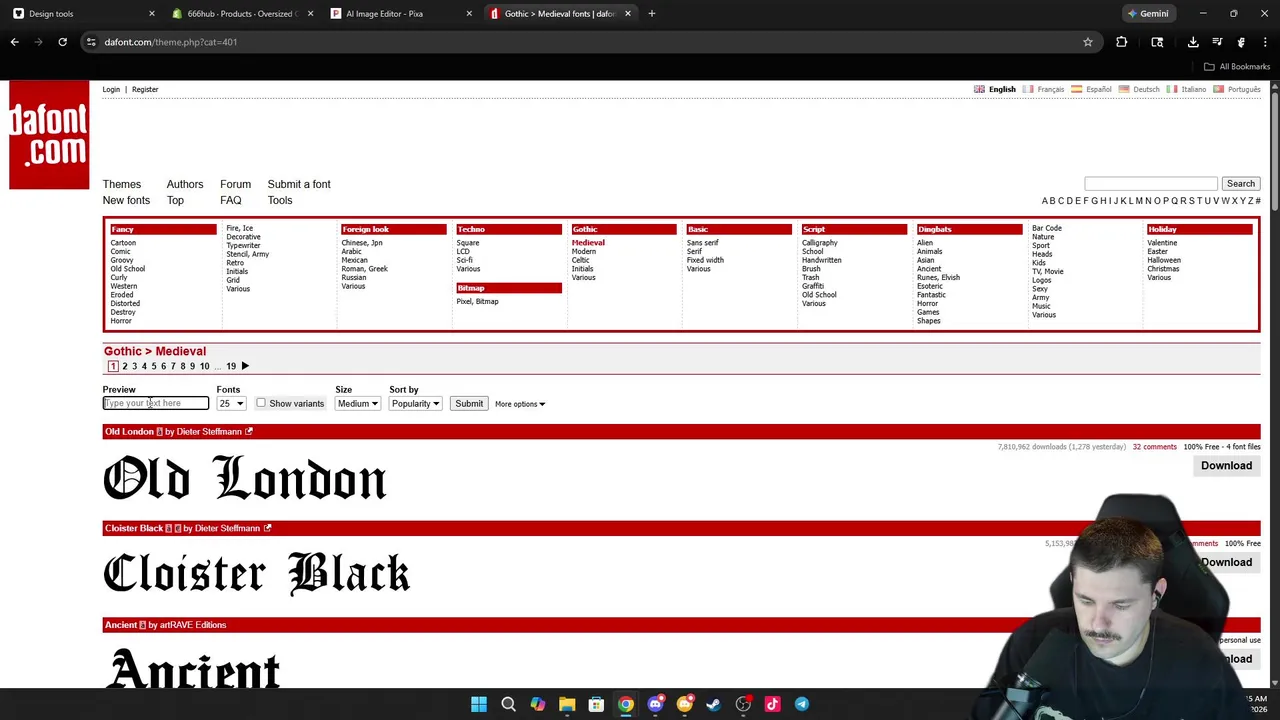Open Submit a font page

pos(299,184)
